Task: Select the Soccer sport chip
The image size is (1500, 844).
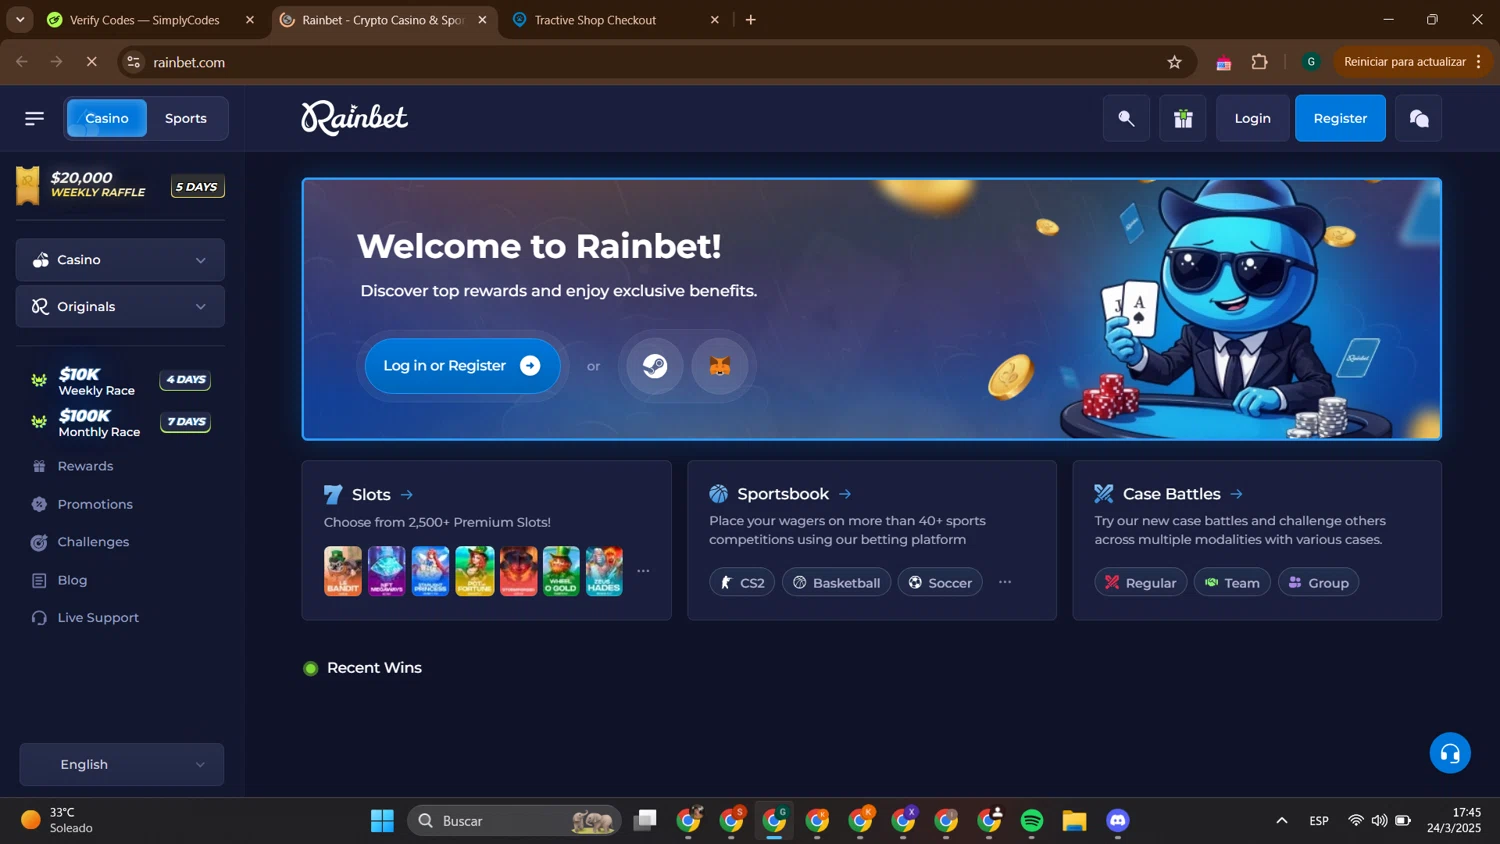Action: coord(940,583)
